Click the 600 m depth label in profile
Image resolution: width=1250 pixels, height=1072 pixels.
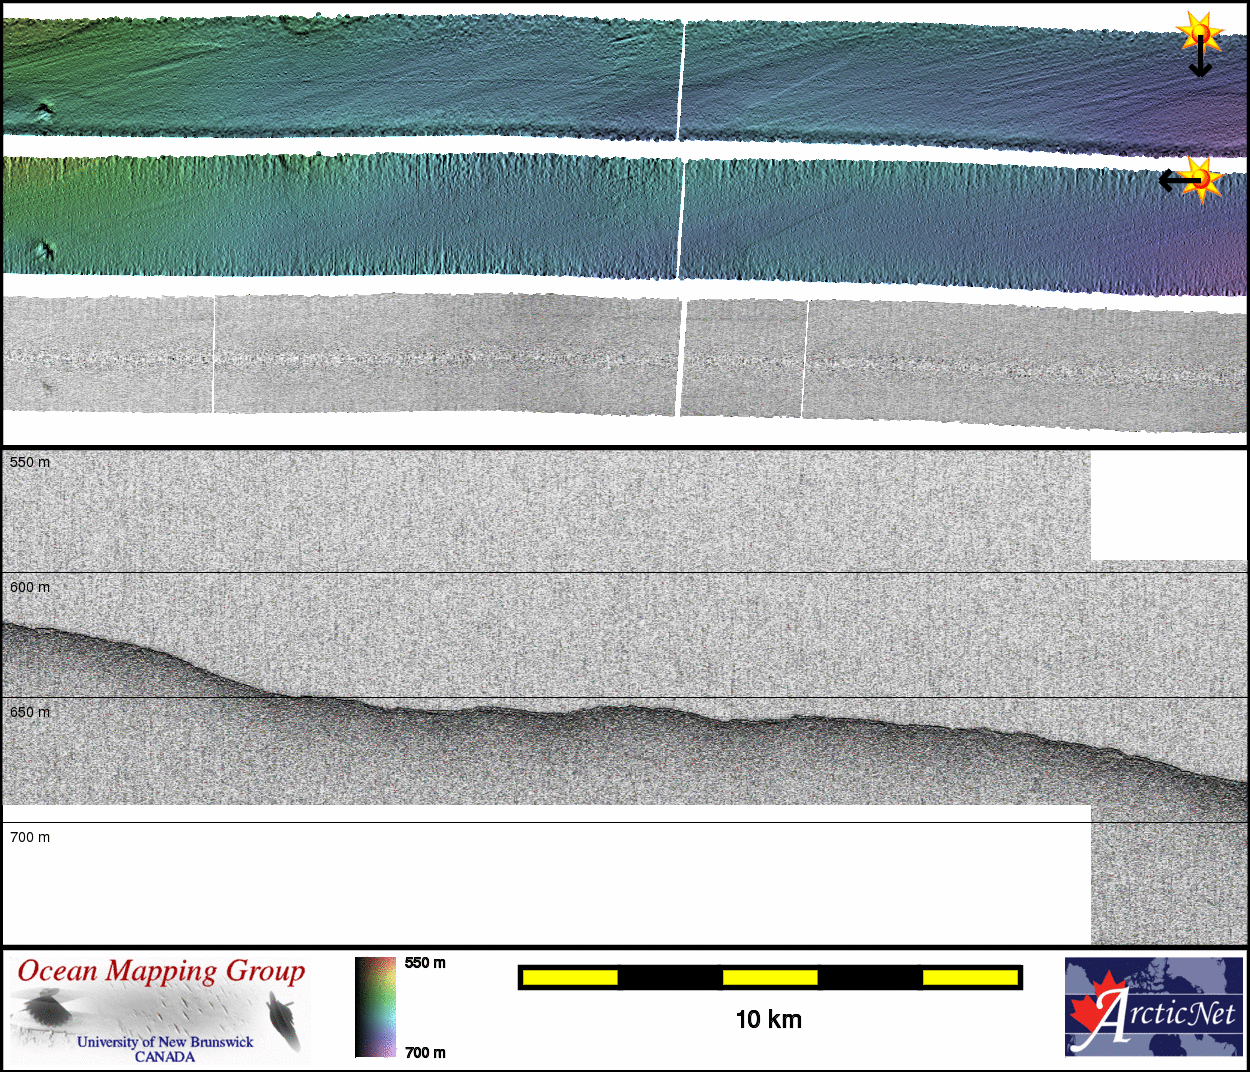click(30, 587)
